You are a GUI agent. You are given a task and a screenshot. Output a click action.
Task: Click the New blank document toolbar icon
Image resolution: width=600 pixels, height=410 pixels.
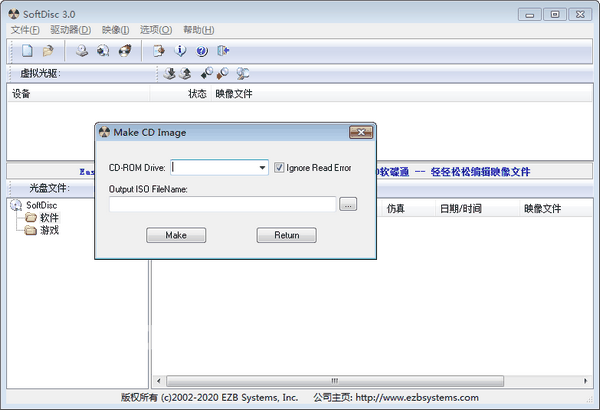27,51
